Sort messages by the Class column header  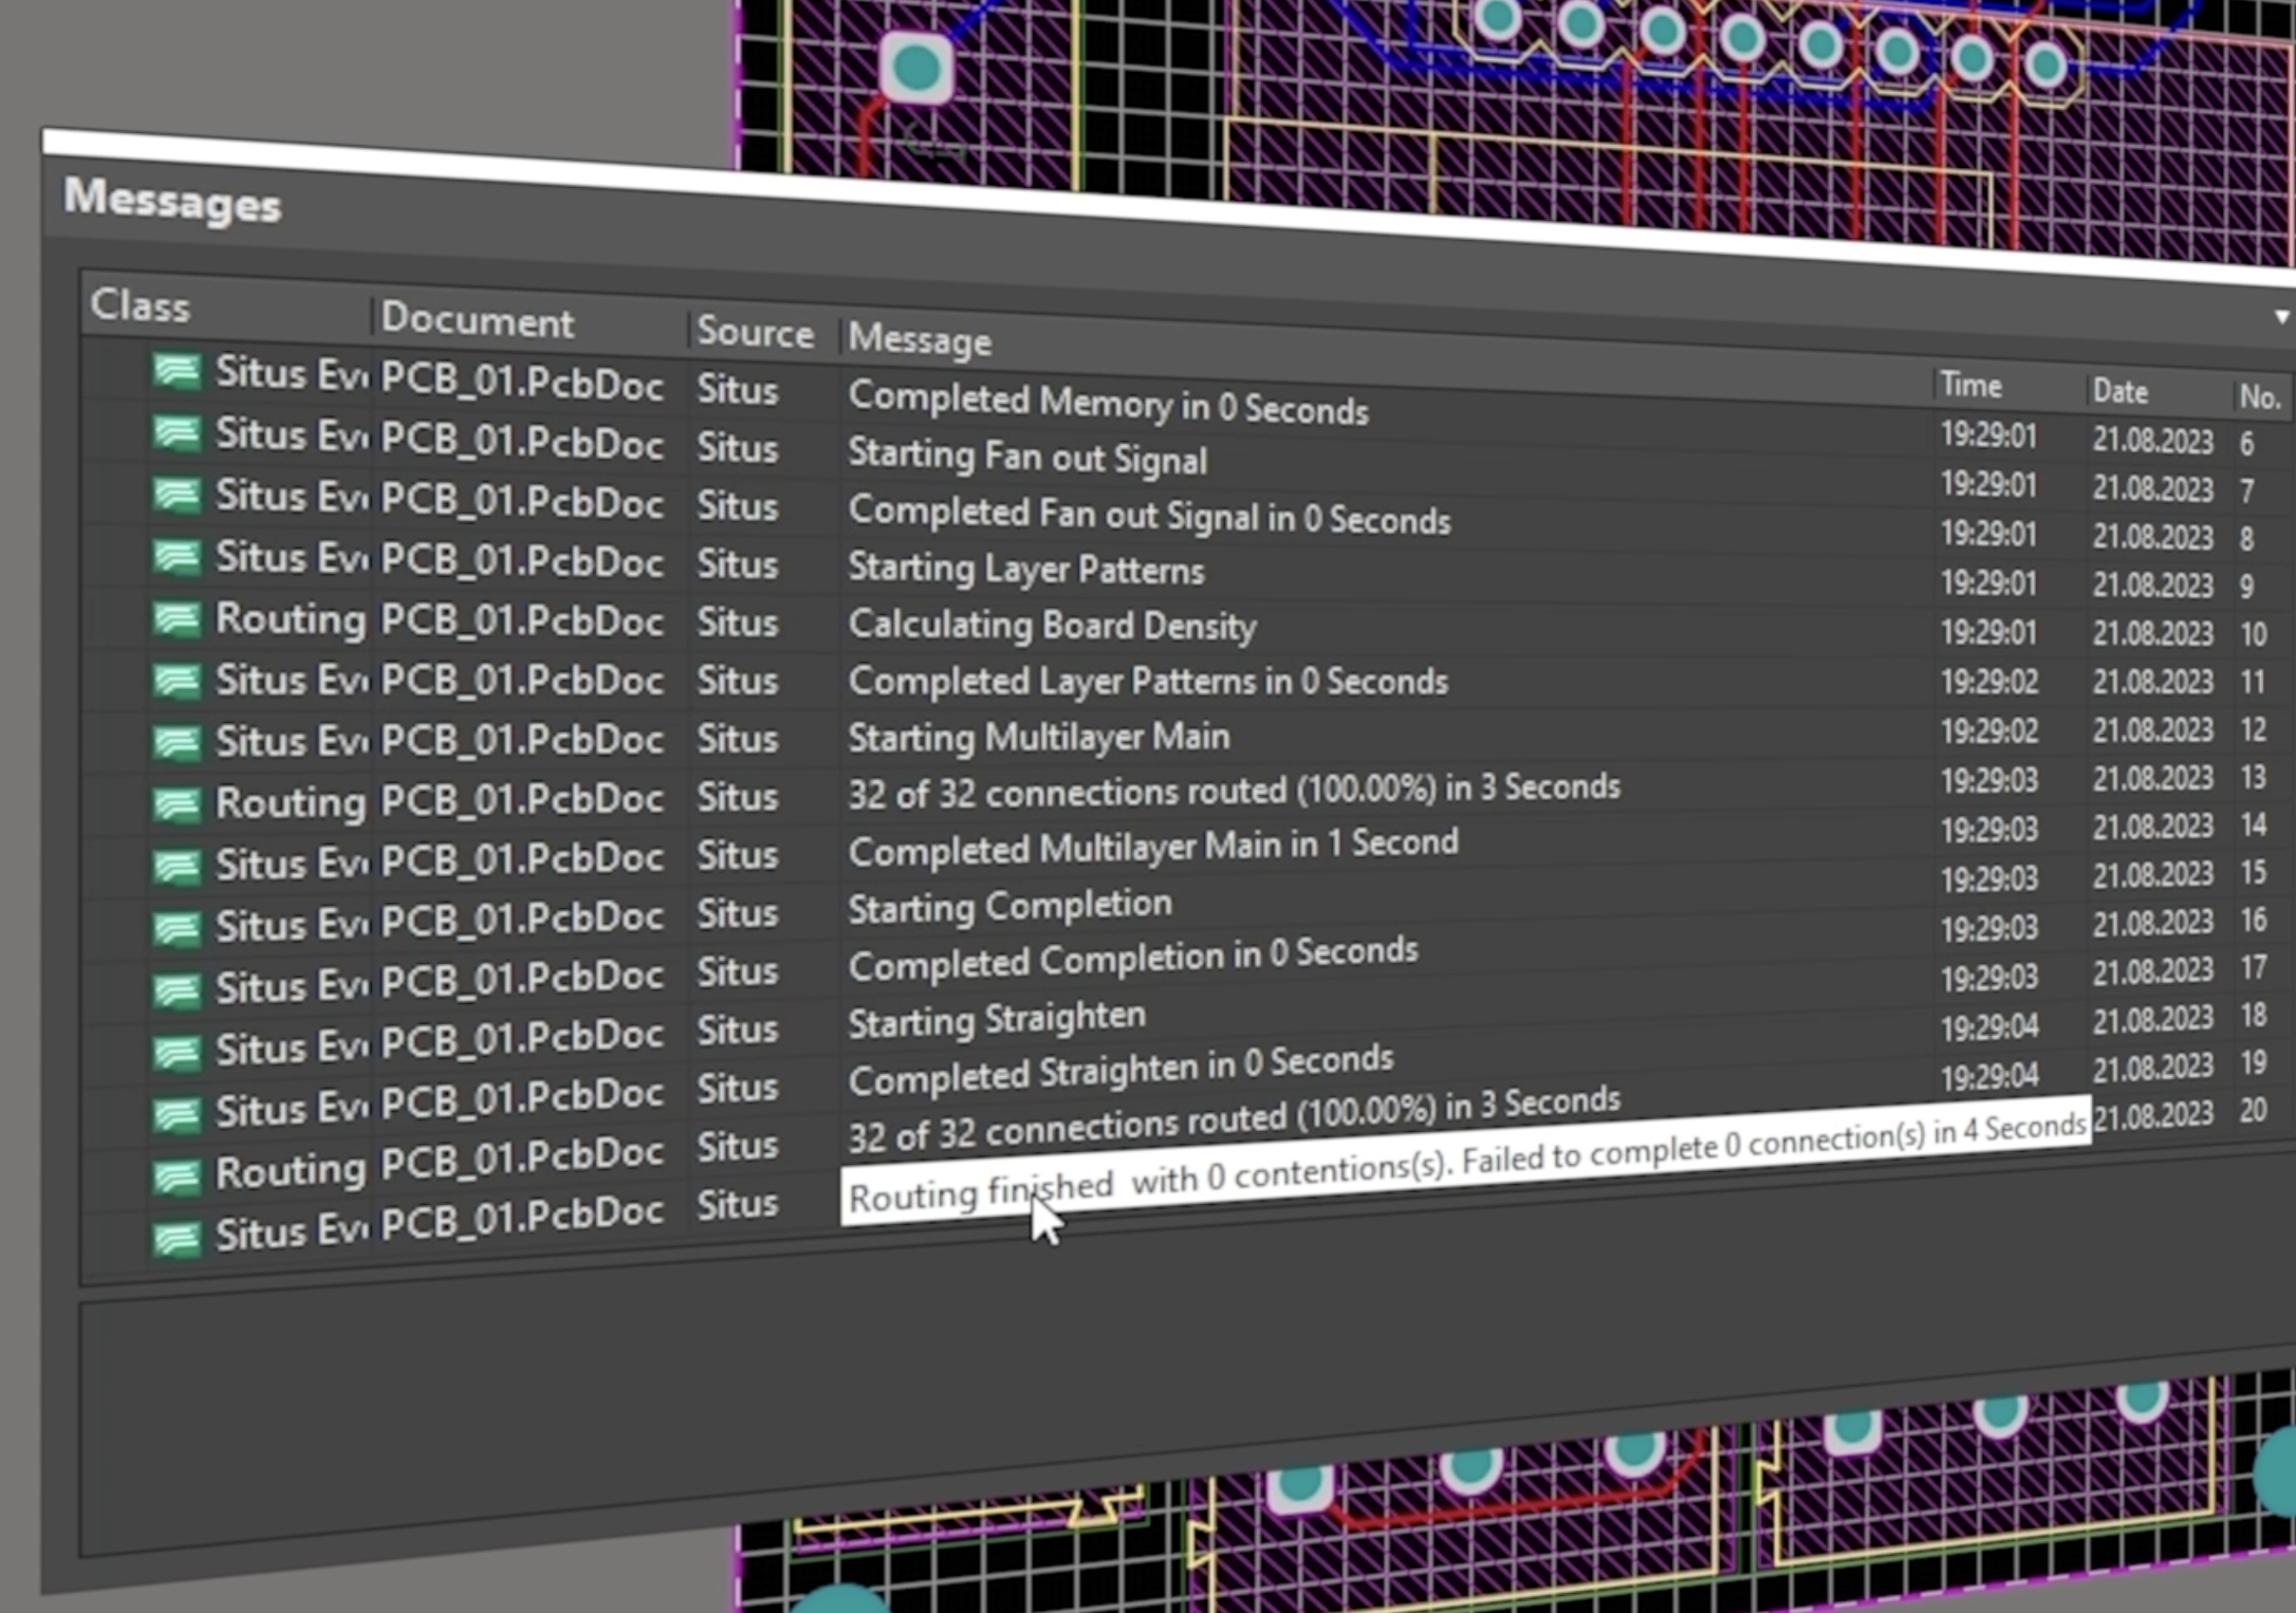tap(140, 306)
